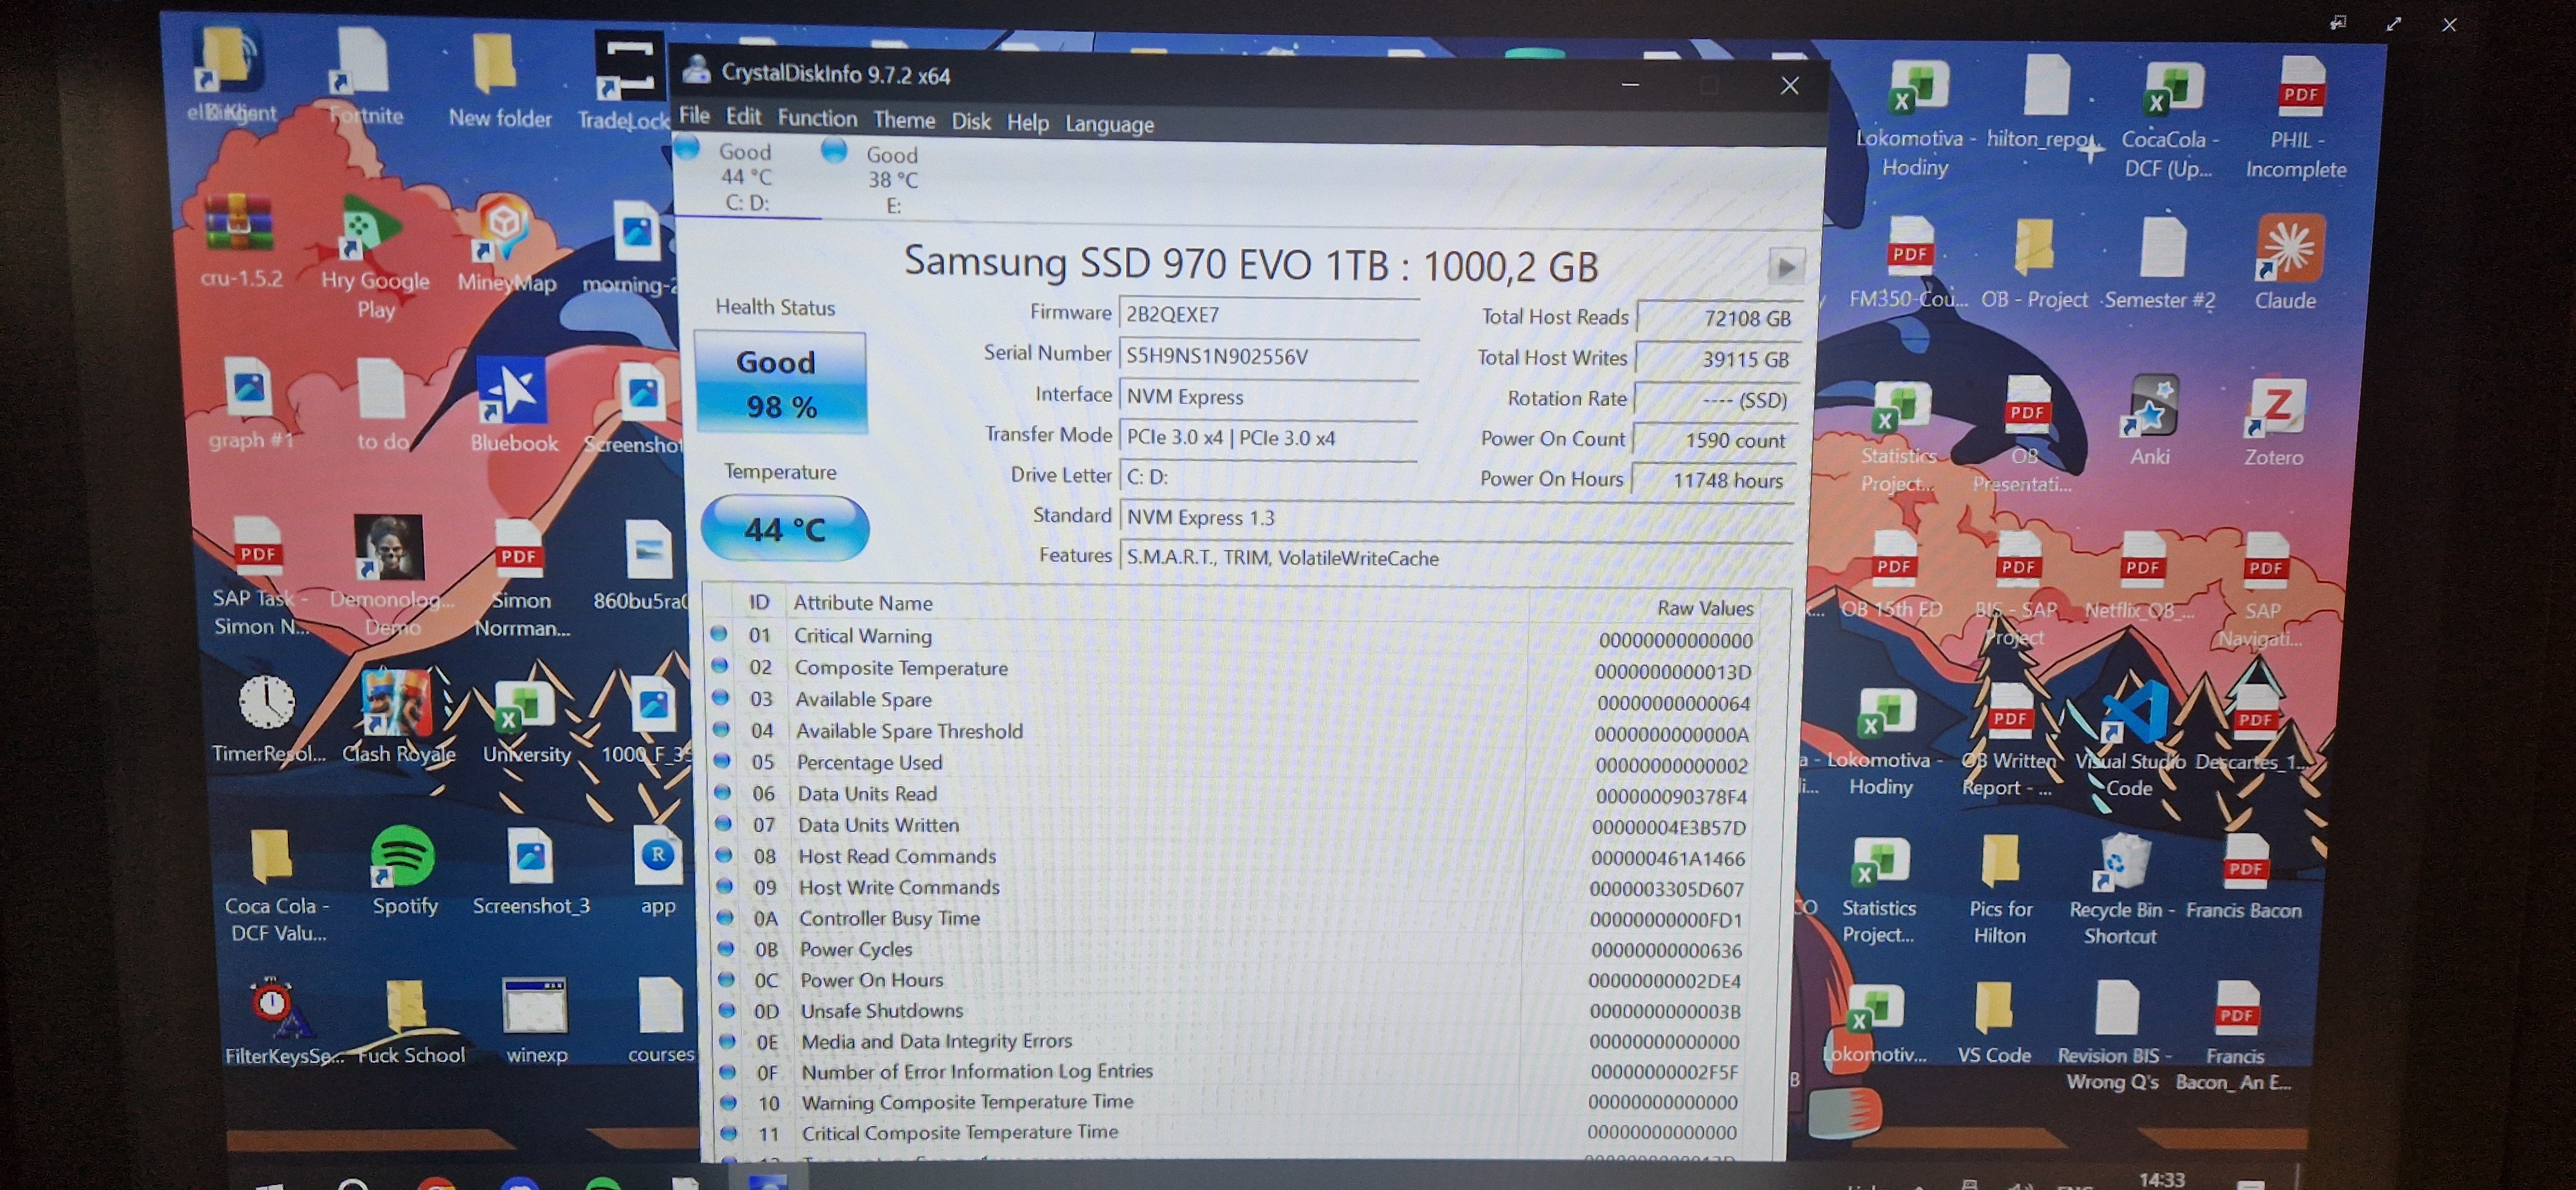
Task: Select the C: D: disk tab
Action: [746, 177]
